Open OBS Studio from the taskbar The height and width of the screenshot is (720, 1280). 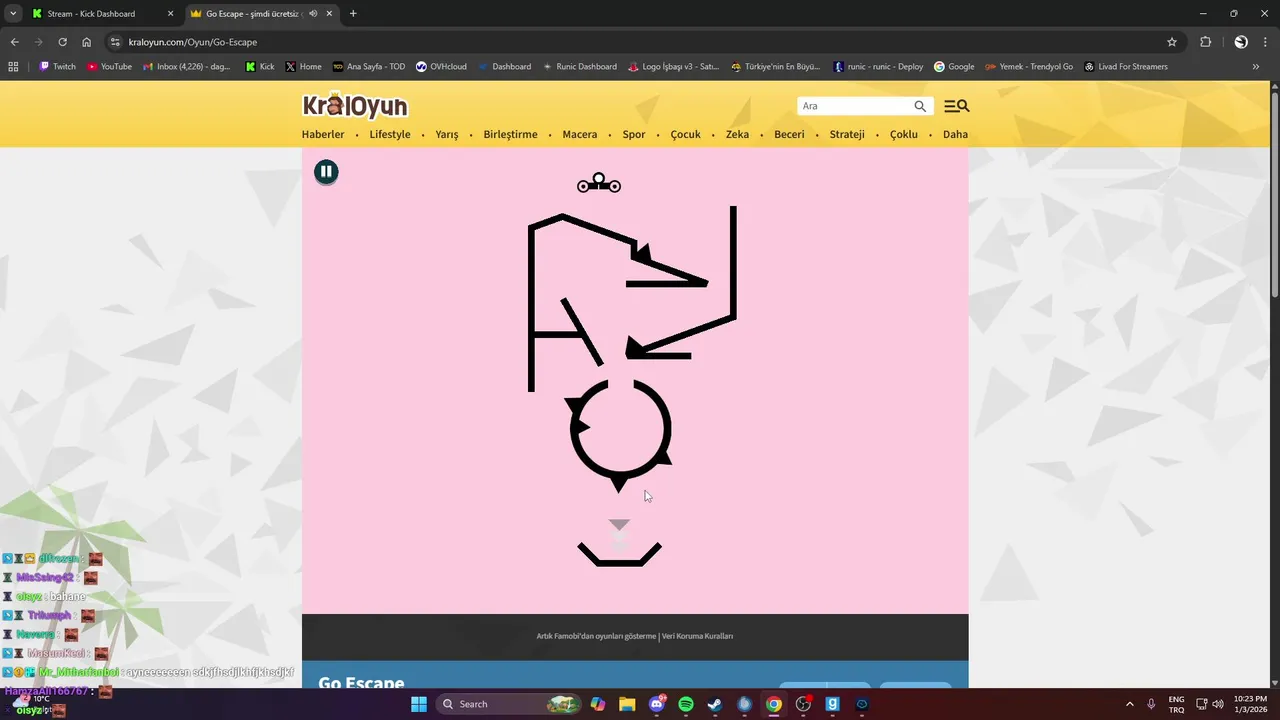tap(803, 704)
